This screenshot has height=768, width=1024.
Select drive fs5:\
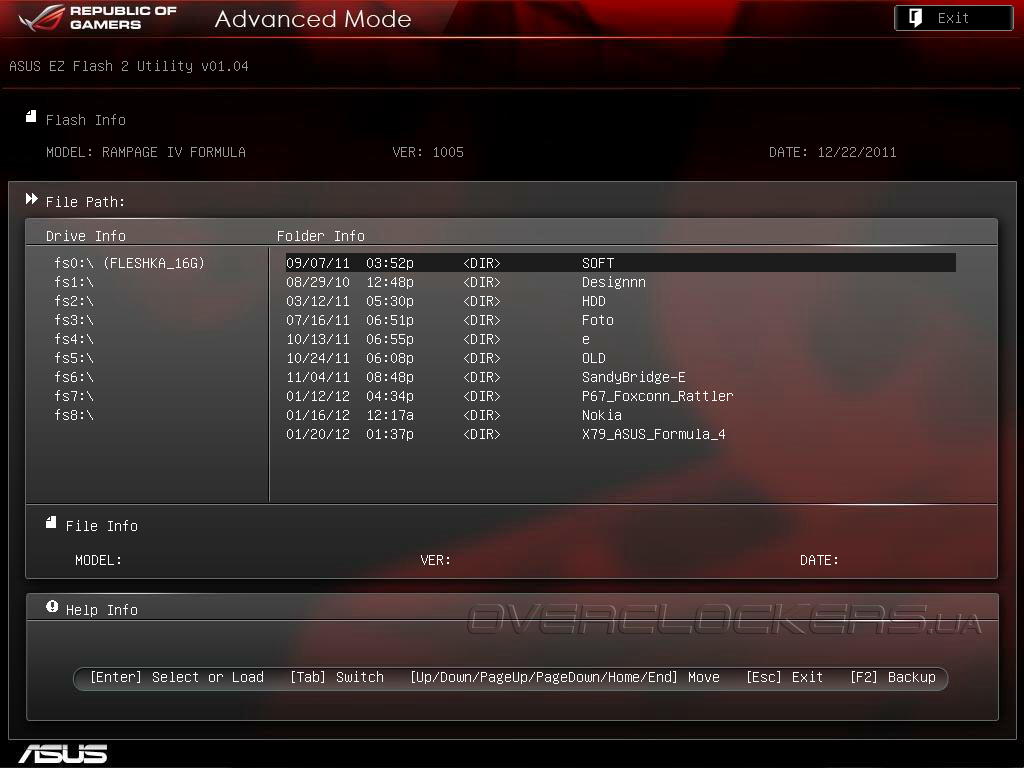tap(74, 358)
